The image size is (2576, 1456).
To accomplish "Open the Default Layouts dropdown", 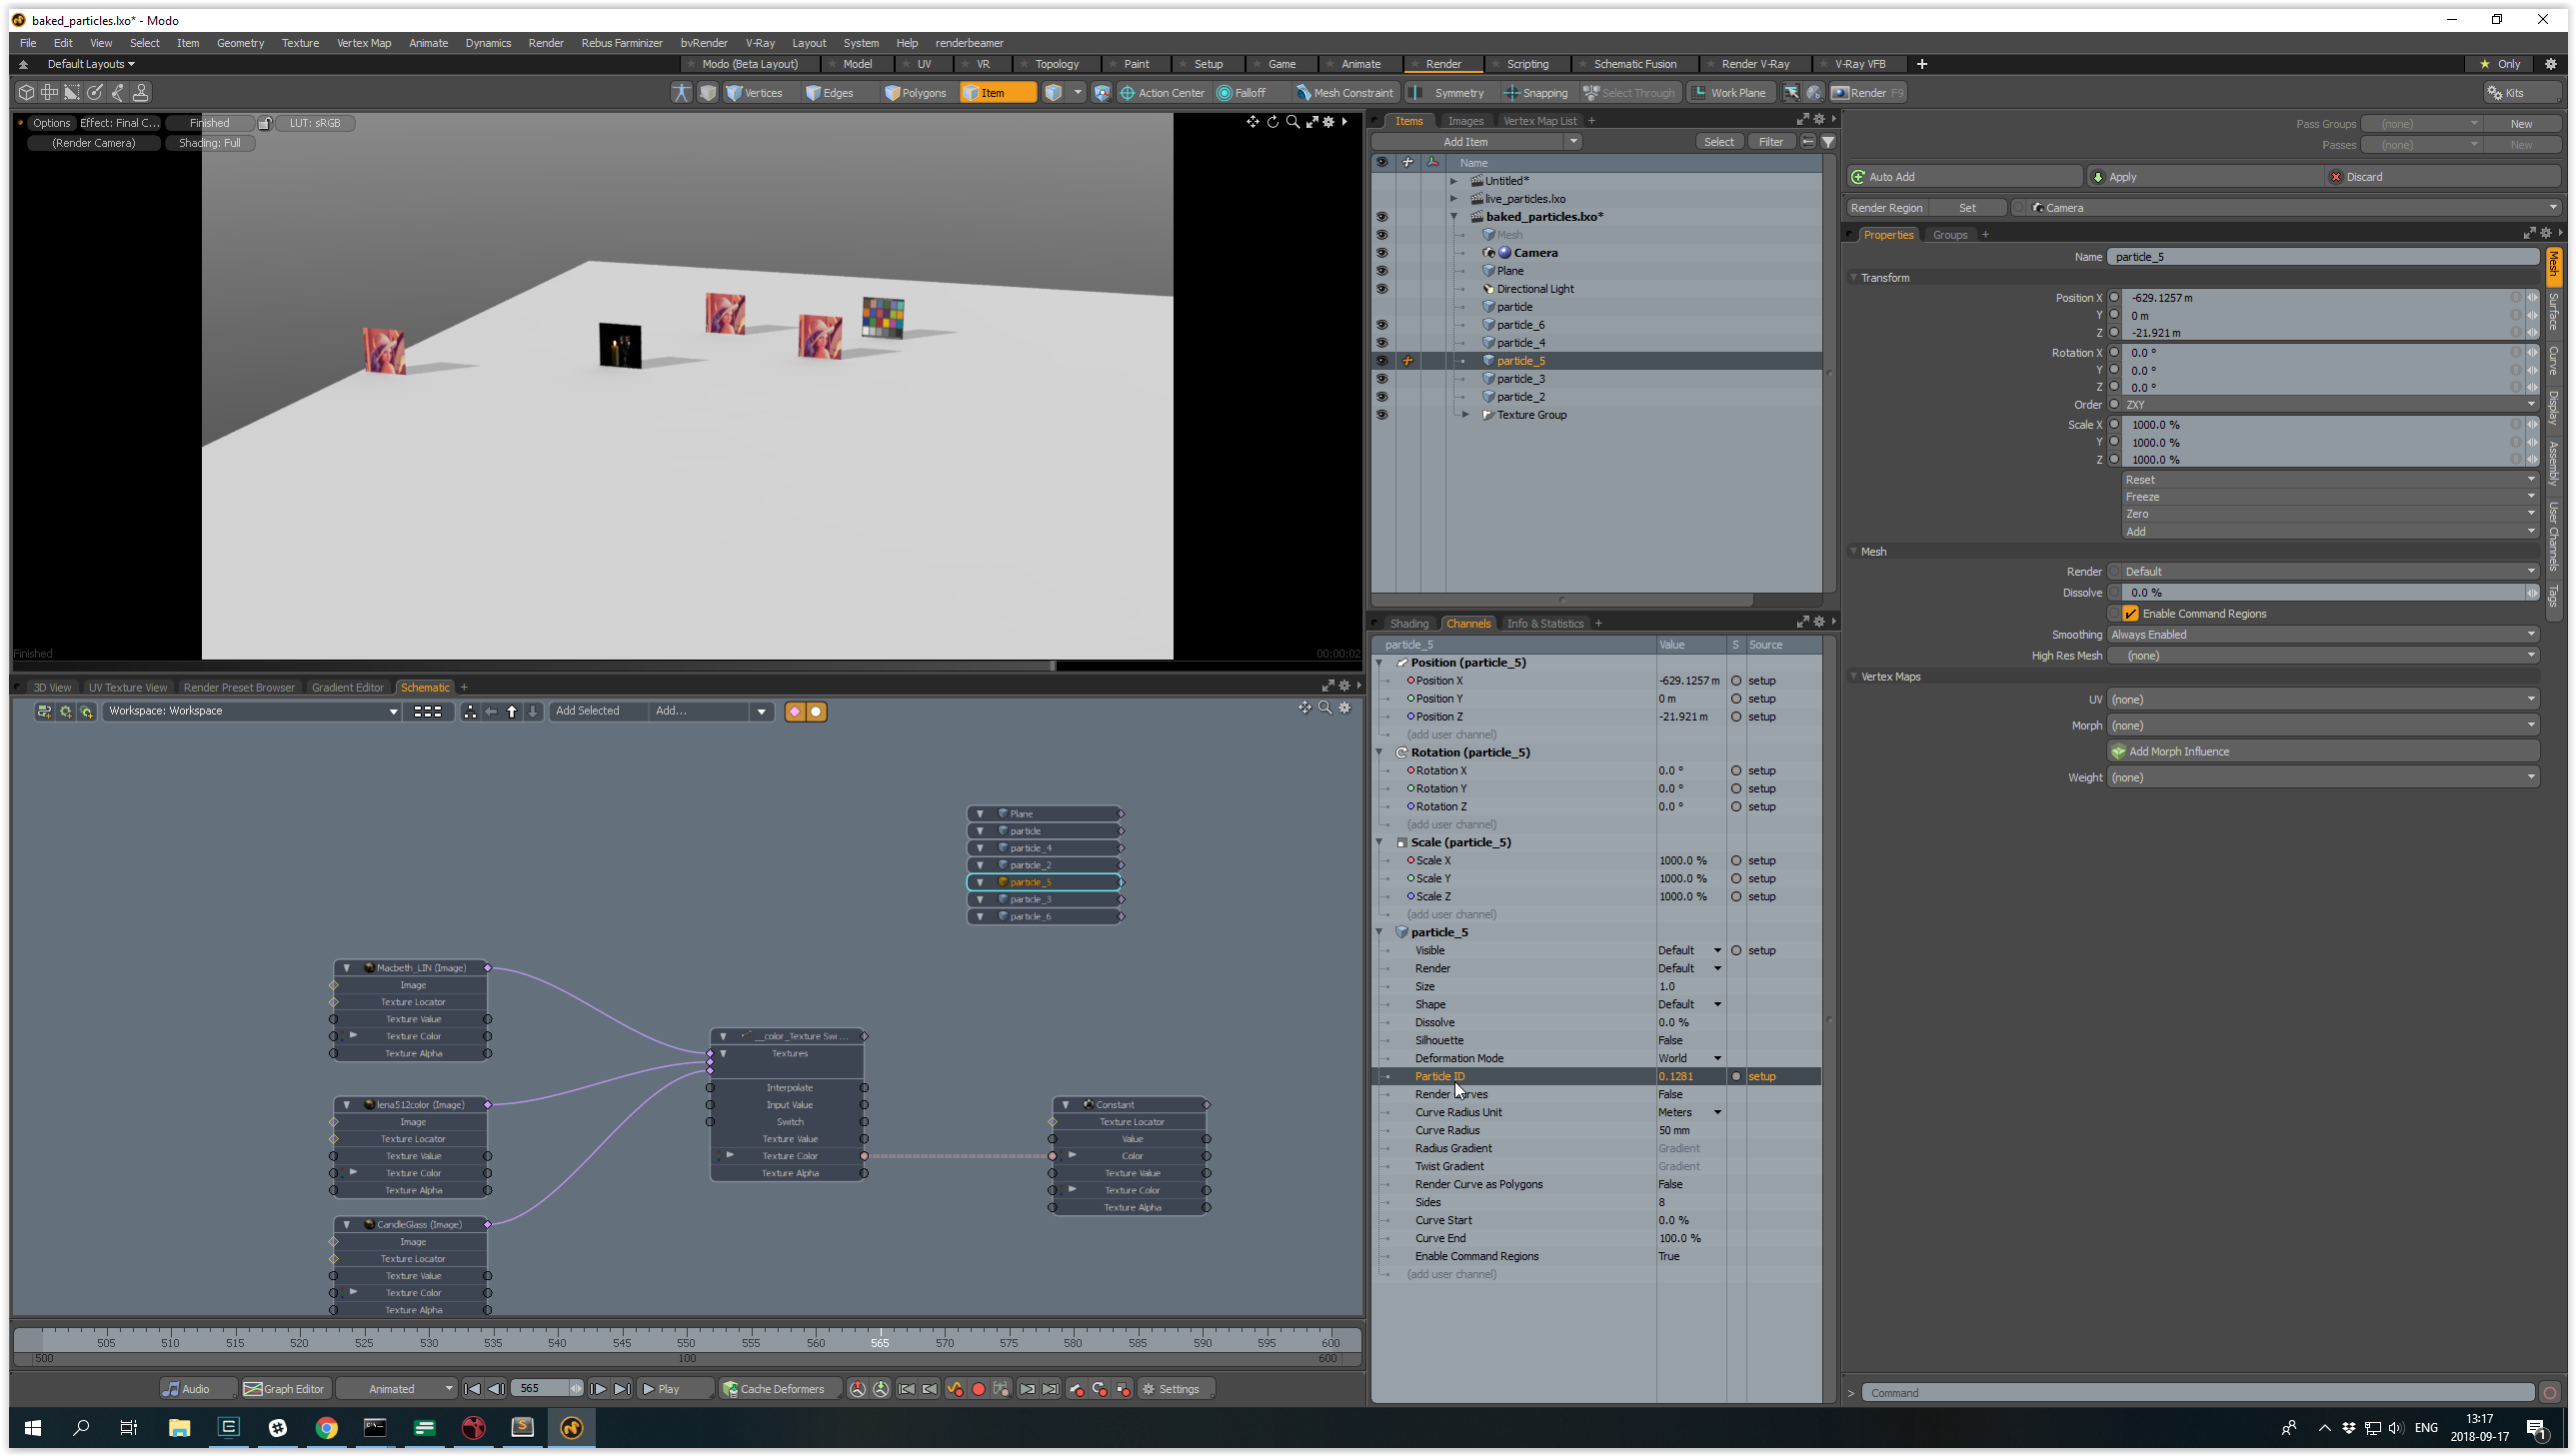I will pos(90,64).
